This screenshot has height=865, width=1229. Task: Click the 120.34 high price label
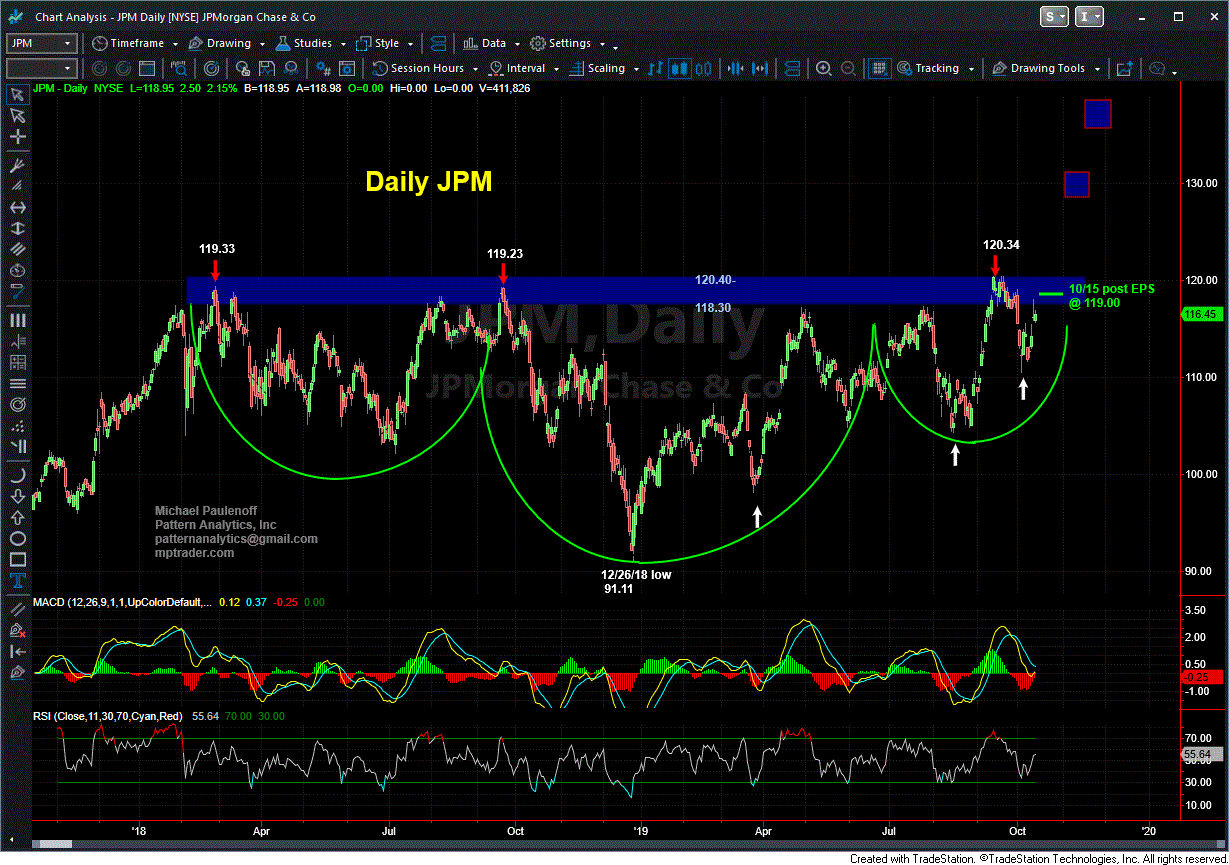click(x=1001, y=244)
